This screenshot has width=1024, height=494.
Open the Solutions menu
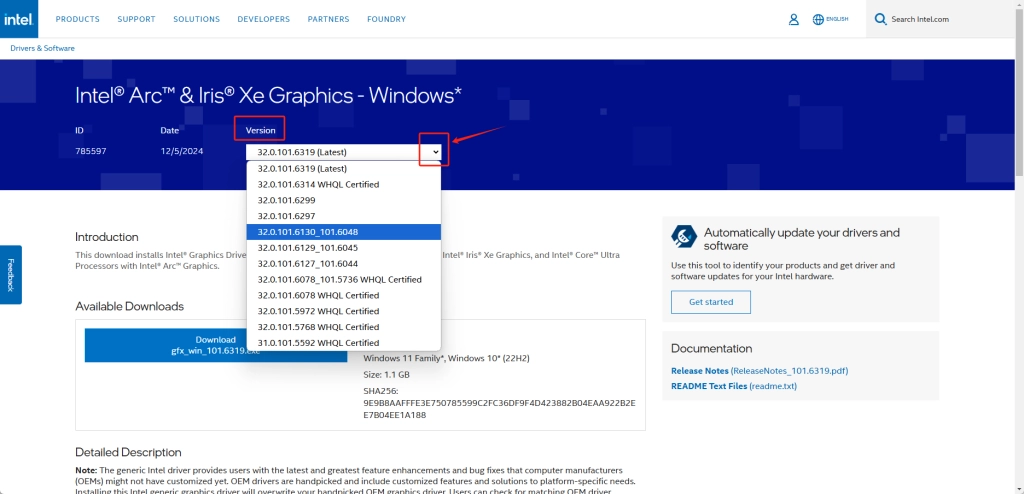[x=197, y=19]
